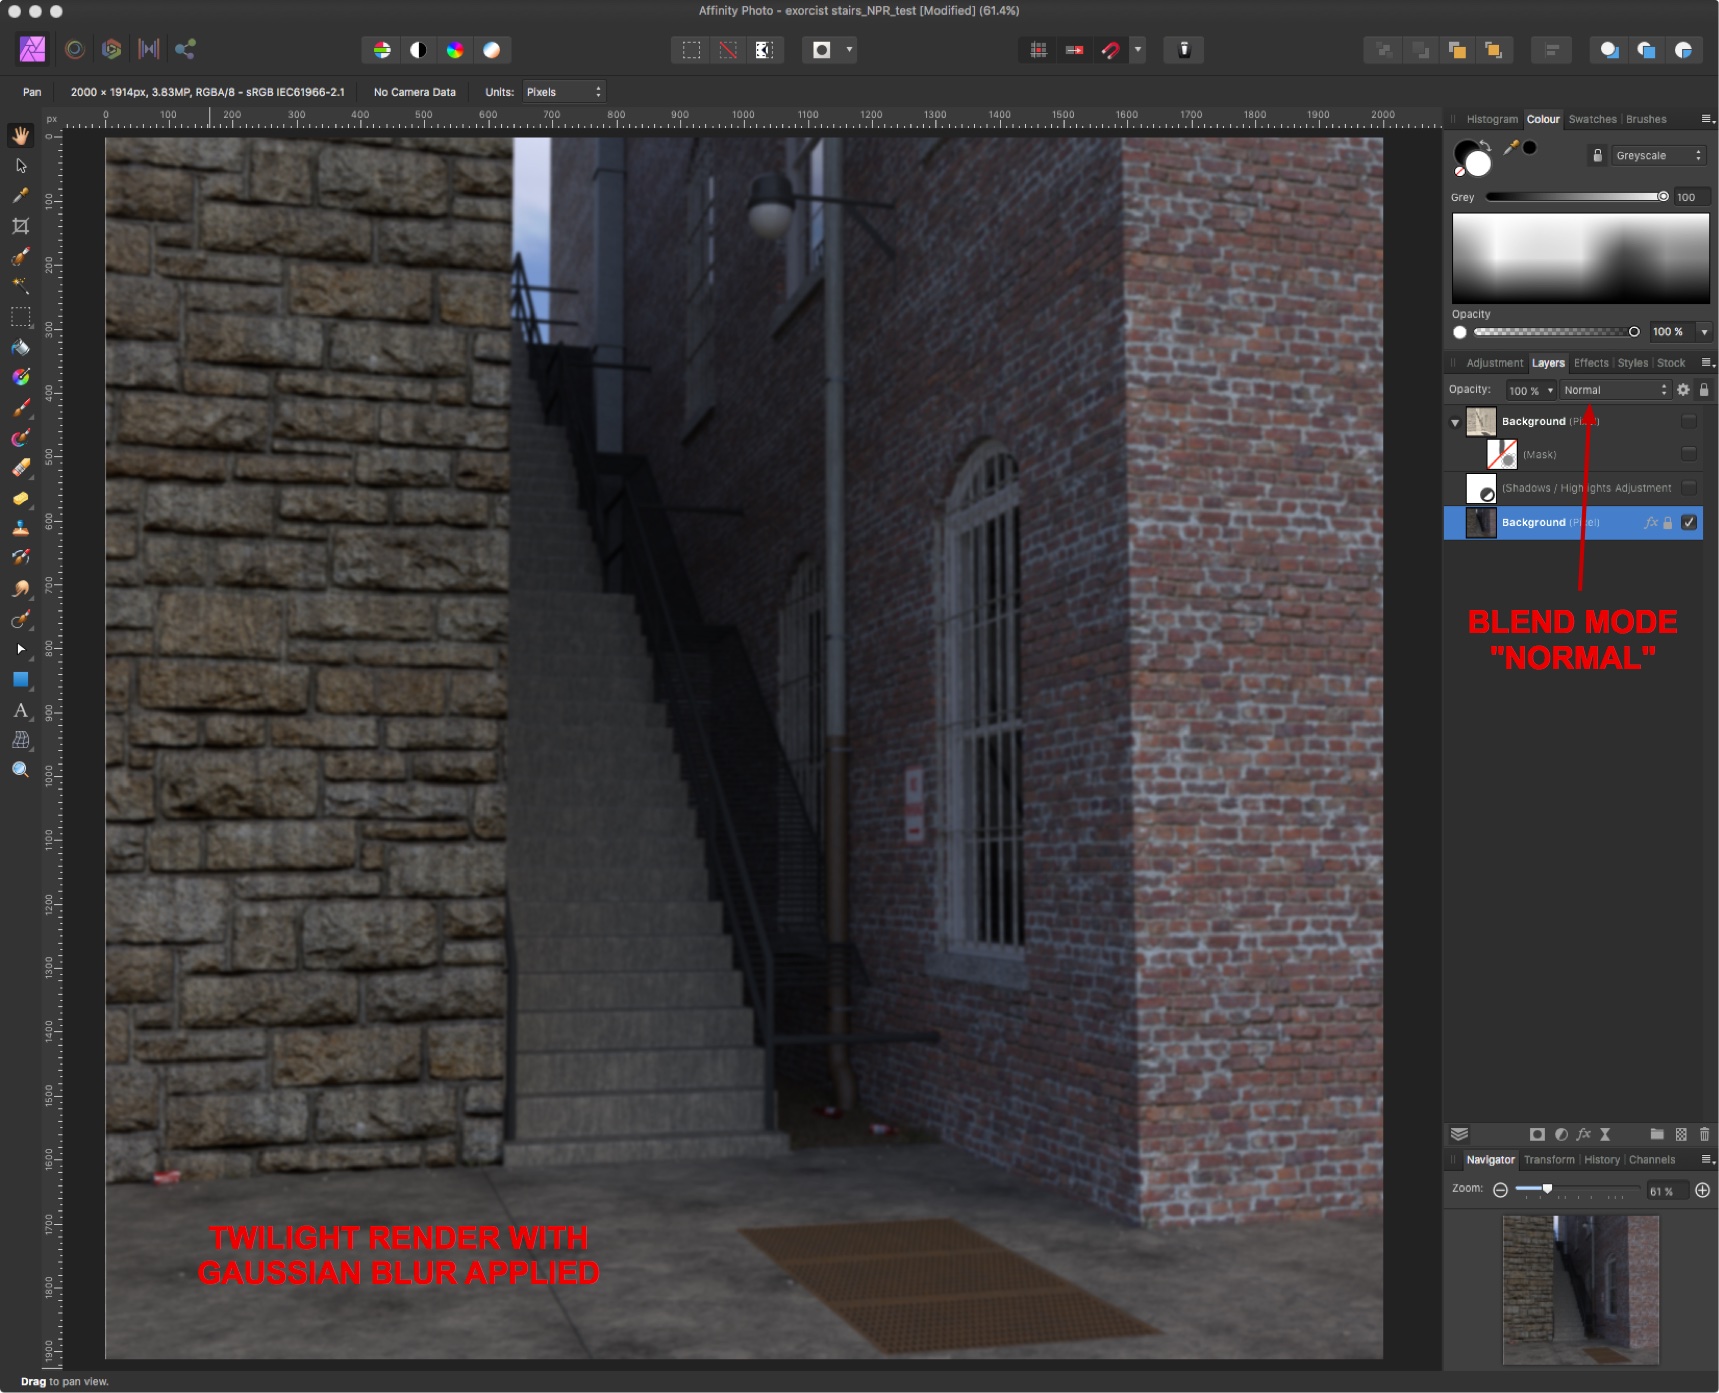Switch to the Channels tab
The width and height of the screenshot is (1719, 1393).
(1652, 1160)
